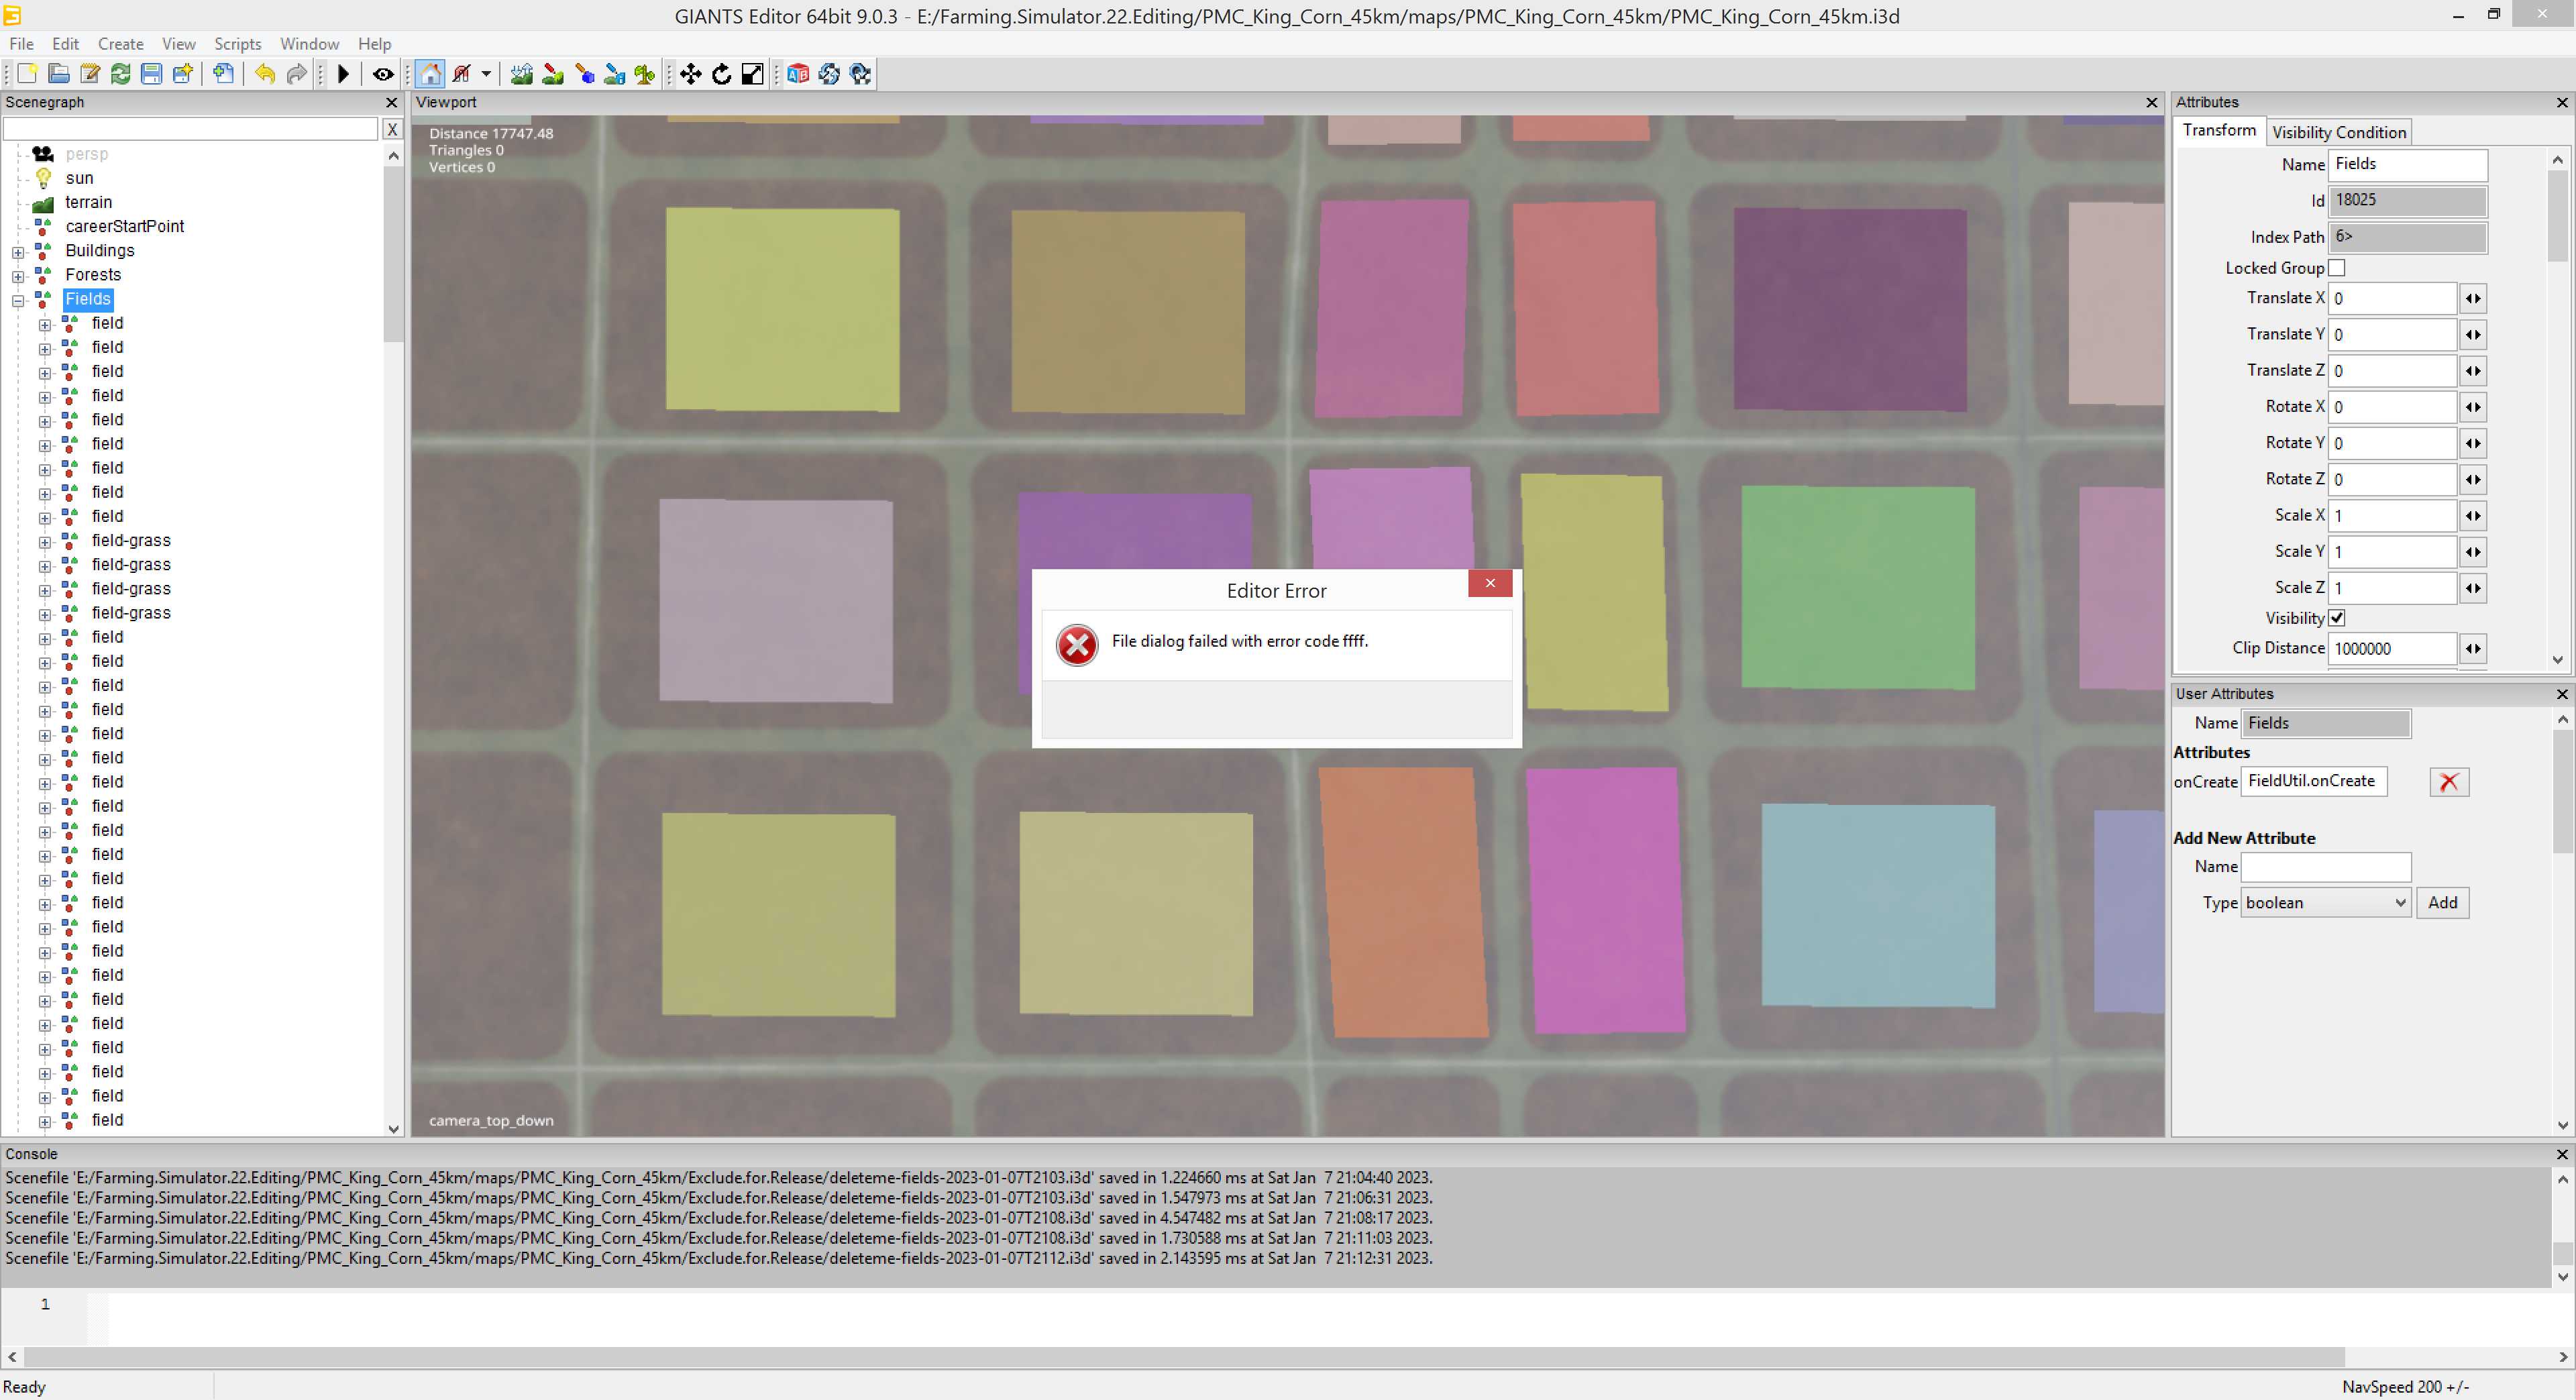Toggle the home navigation mode button

pos(430,74)
